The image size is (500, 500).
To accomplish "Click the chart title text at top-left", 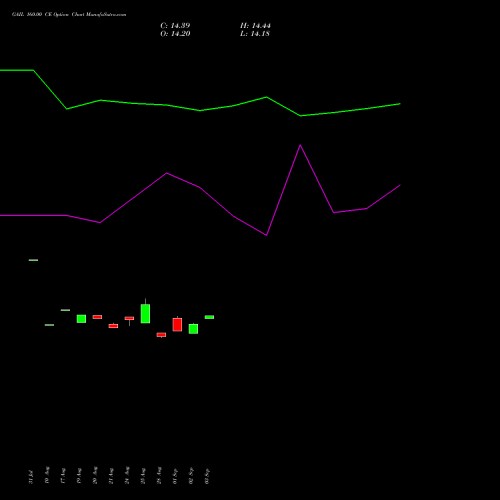I will tap(69, 15).
